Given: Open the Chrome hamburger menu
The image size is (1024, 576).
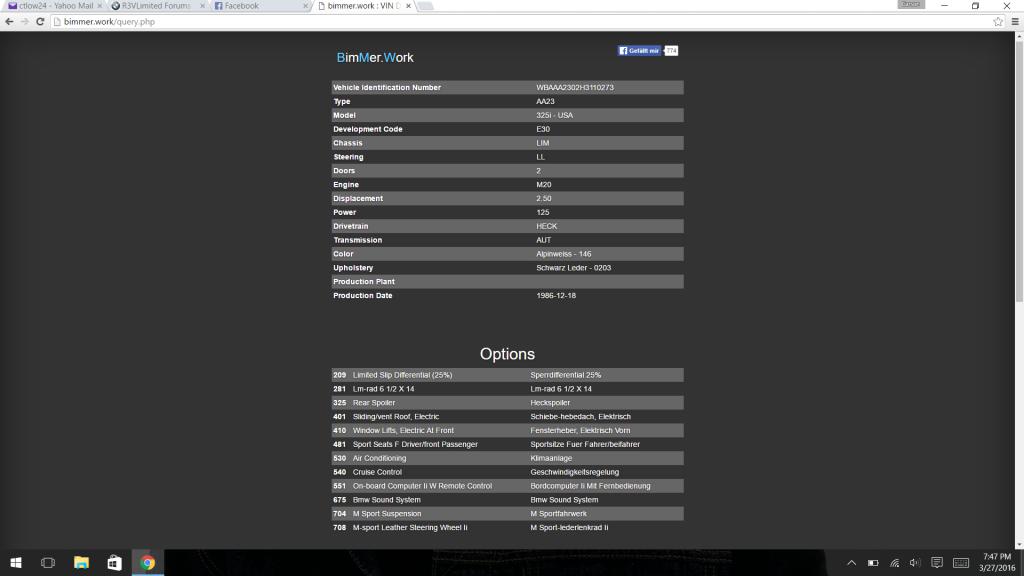Looking at the screenshot, I should 1015,22.
